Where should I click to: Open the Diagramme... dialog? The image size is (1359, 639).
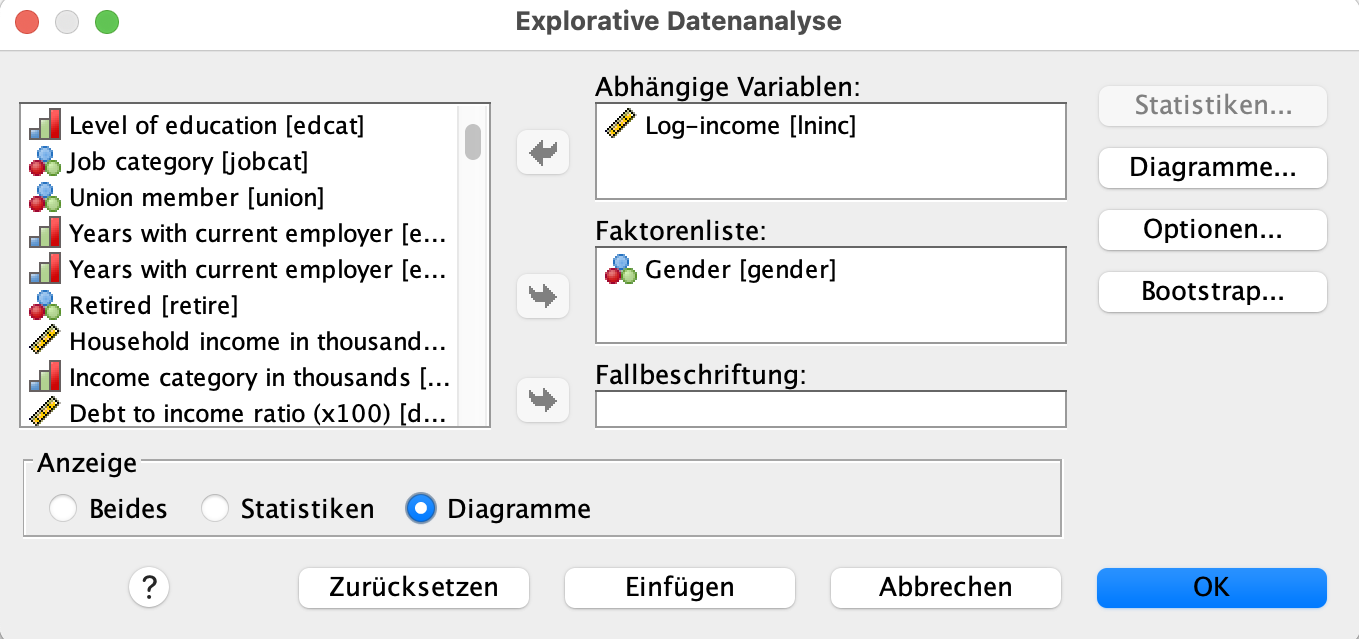pyautogui.click(x=1212, y=168)
